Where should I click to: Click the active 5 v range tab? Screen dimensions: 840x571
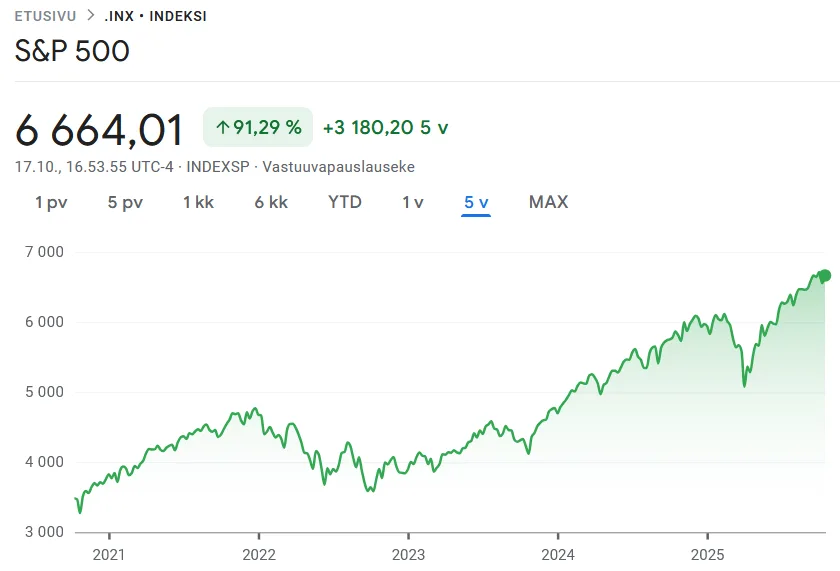(x=476, y=202)
